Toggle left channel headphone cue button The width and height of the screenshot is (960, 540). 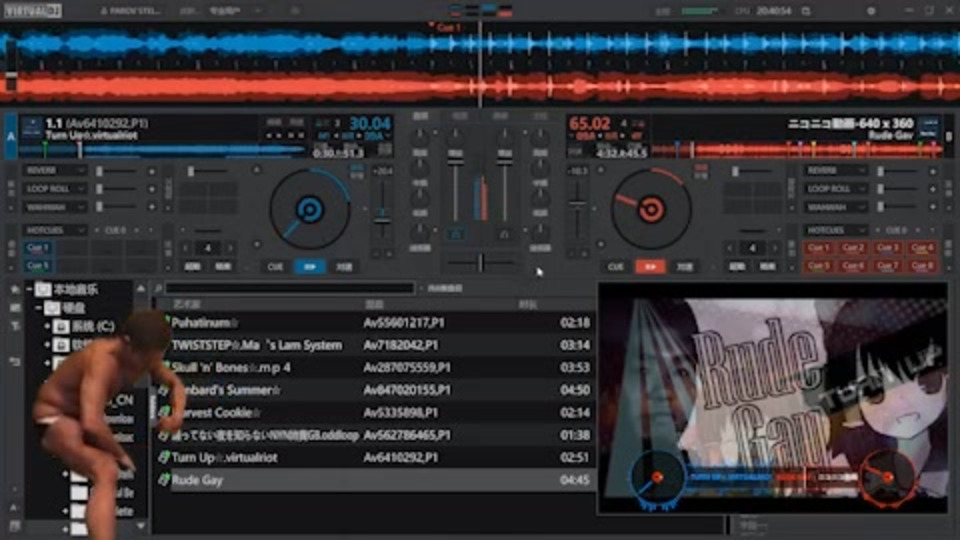(x=456, y=234)
